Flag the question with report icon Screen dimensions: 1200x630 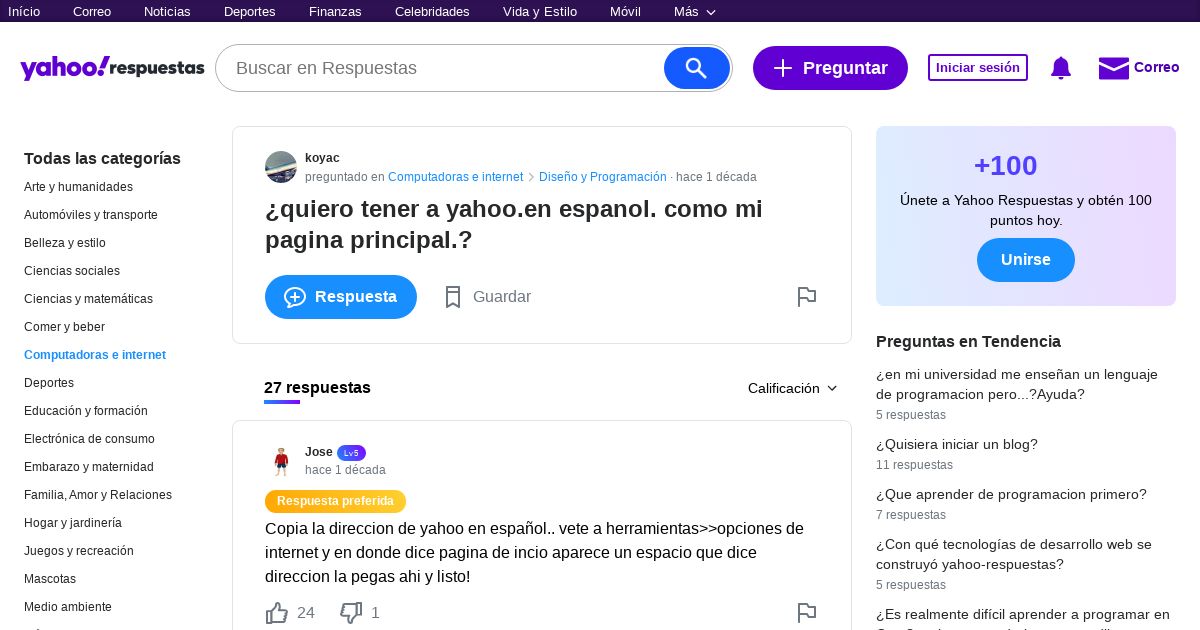[x=807, y=297]
